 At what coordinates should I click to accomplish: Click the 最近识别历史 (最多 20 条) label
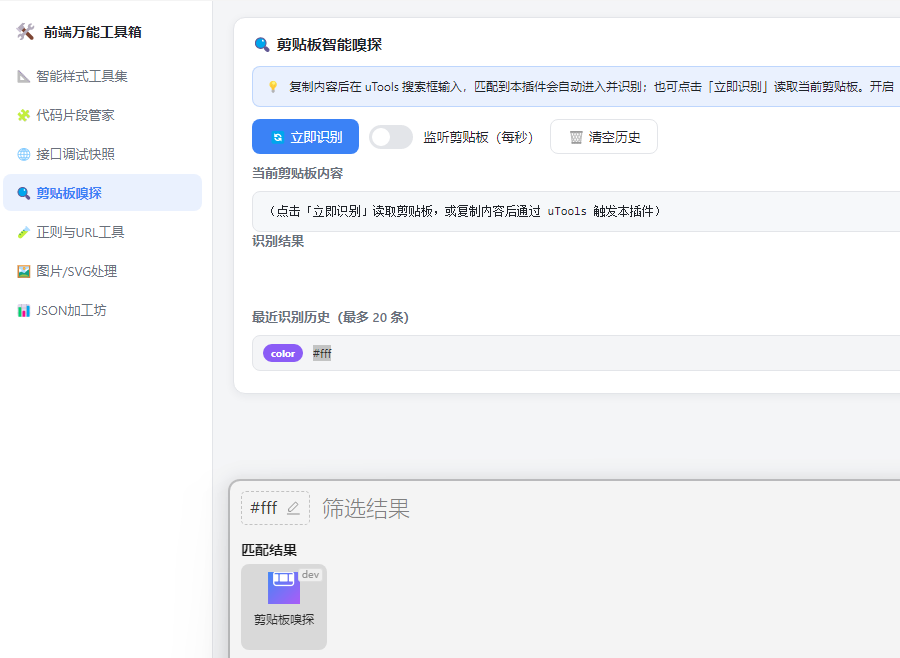tap(331, 317)
